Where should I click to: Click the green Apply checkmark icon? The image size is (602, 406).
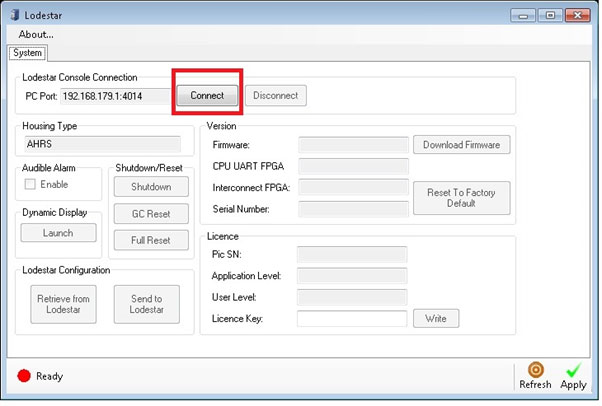point(573,370)
